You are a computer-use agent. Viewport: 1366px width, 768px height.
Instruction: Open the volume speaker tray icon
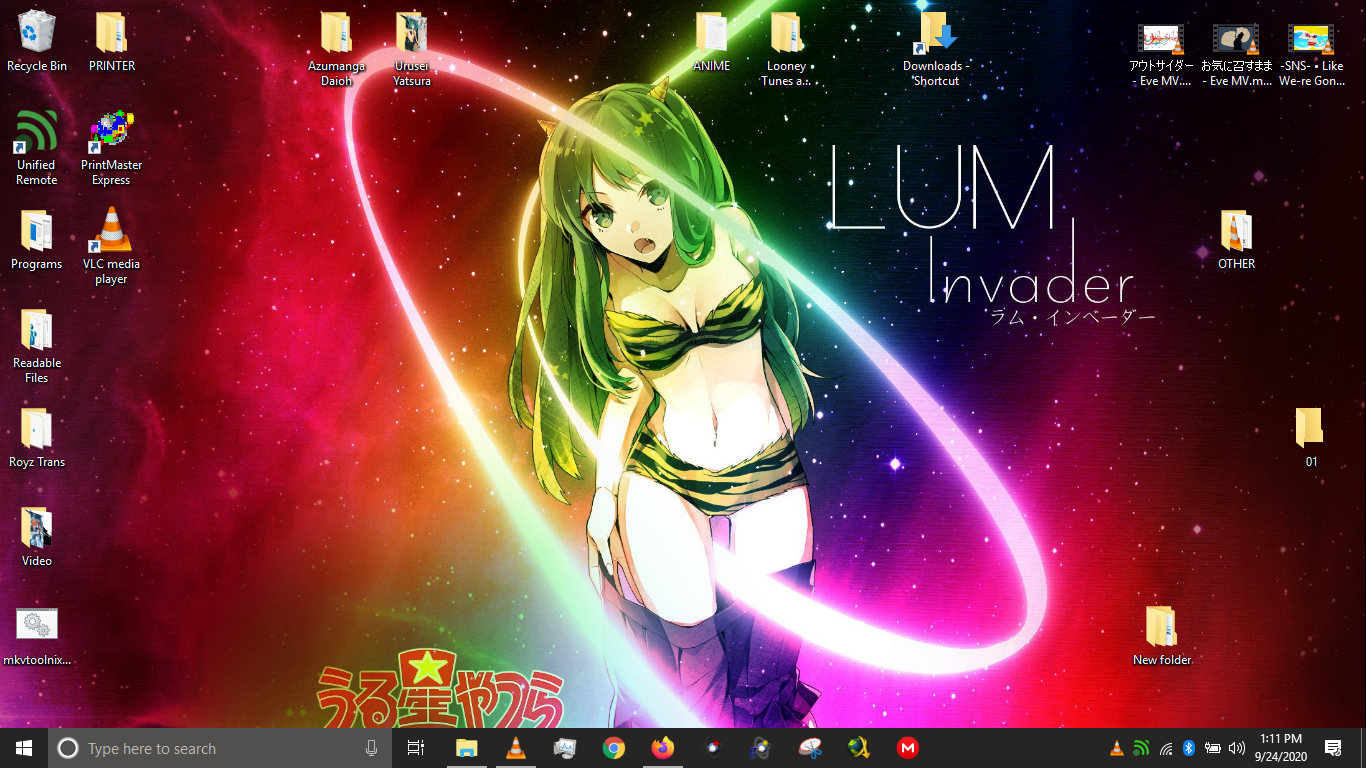coord(1237,748)
